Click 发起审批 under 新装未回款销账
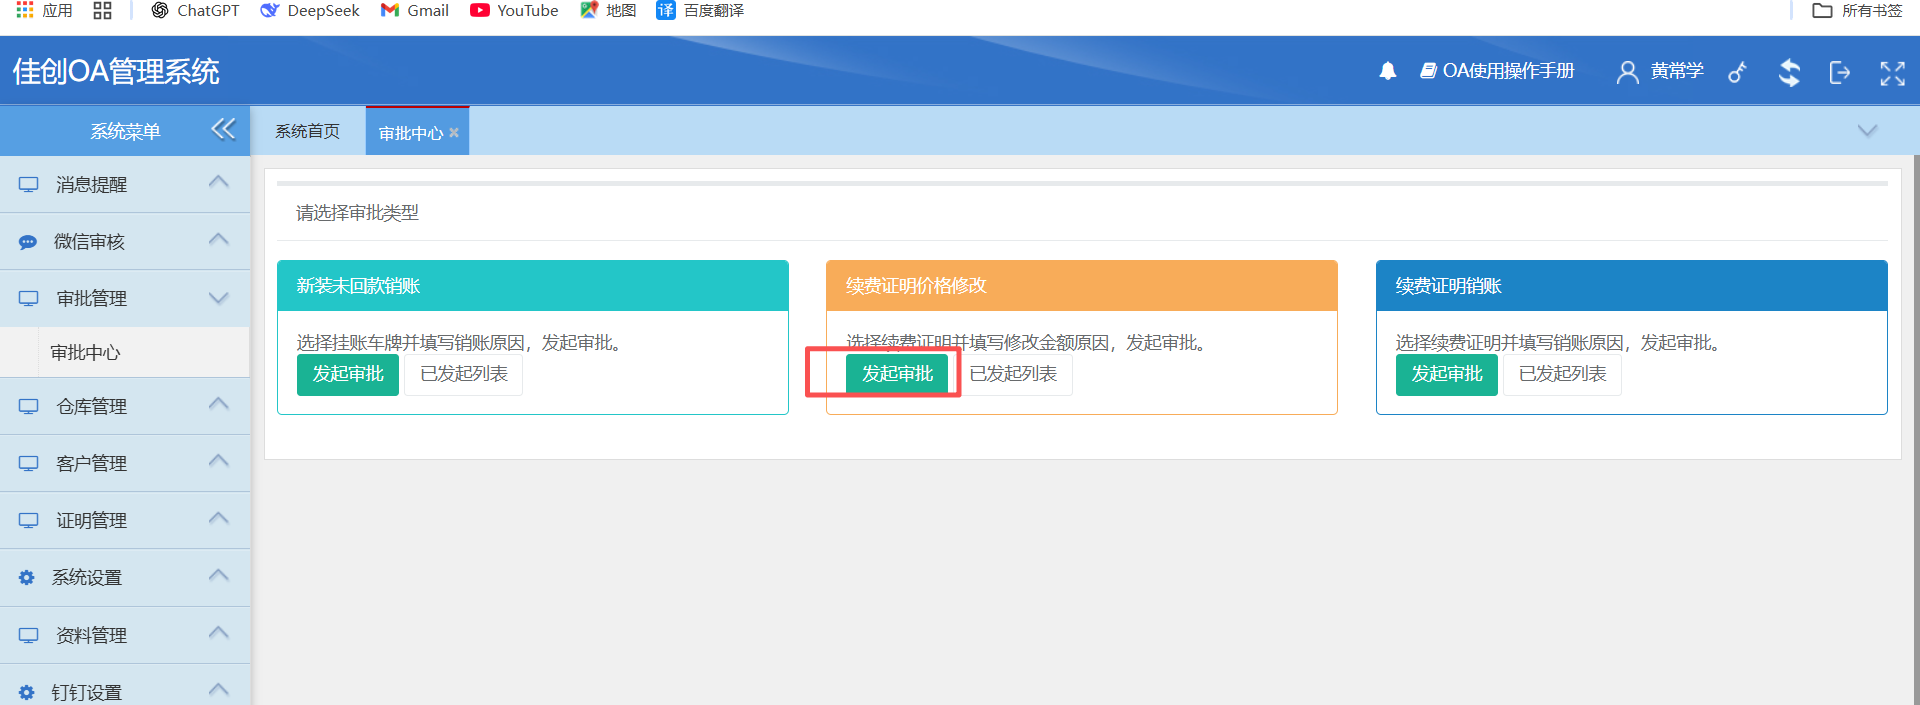1920x705 pixels. coord(348,374)
